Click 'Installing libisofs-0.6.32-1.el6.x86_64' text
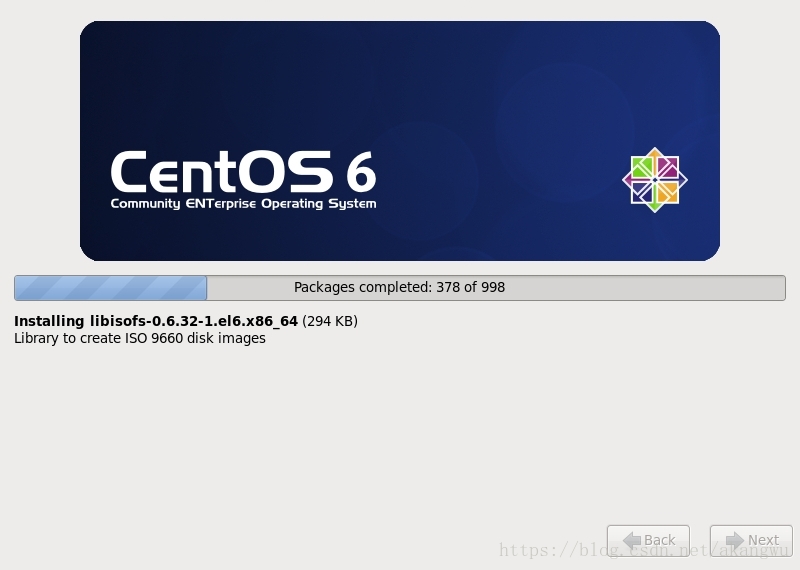The height and width of the screenshot is (570, 800). click(156, 321)
